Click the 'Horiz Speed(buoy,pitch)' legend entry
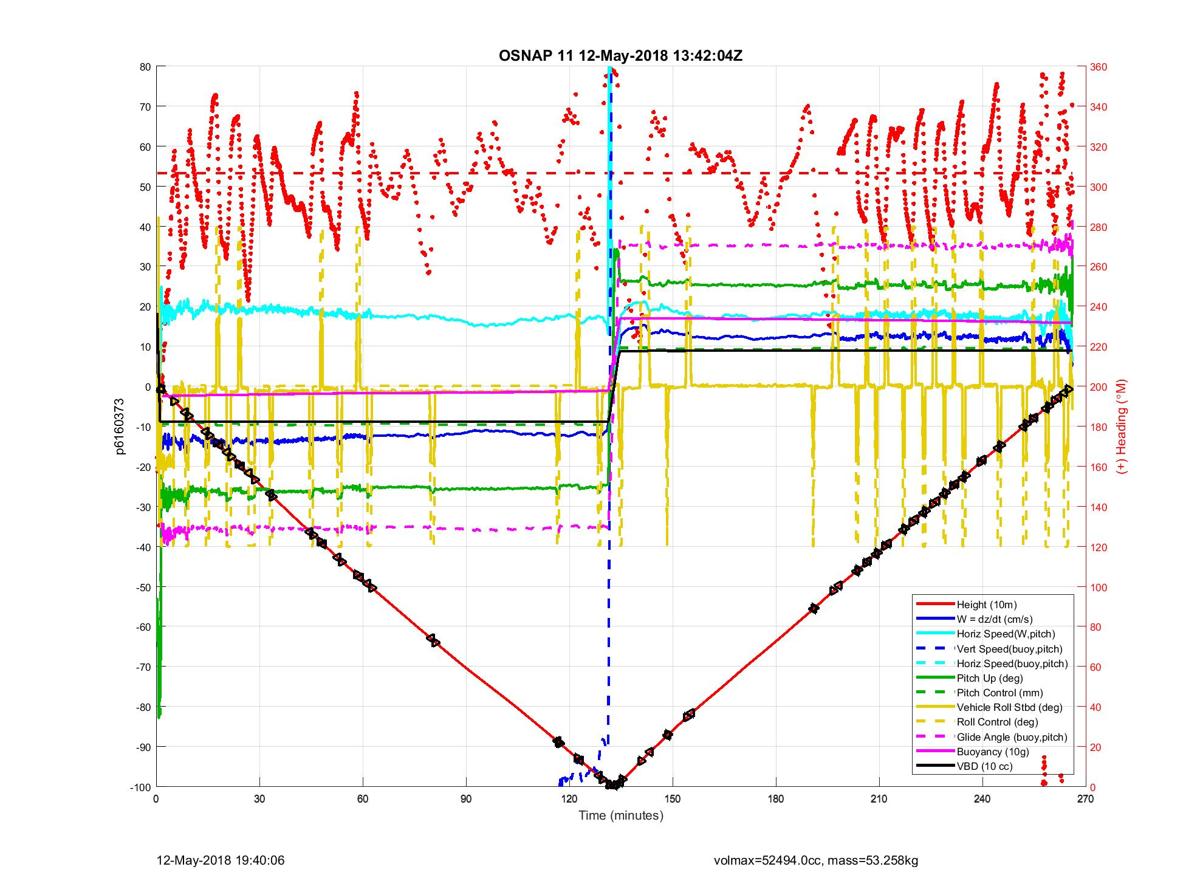The height and width of the screenshot is (885, 1200). pyautogui.click(x=1012, y=663)
